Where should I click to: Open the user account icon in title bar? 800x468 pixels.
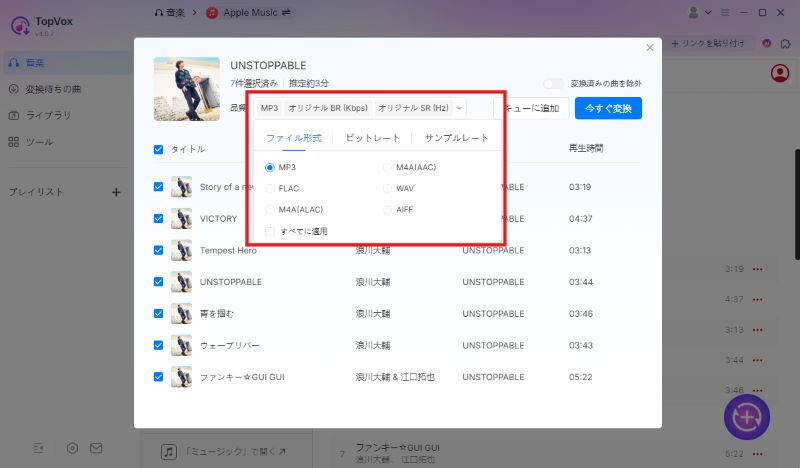[693, 12]
